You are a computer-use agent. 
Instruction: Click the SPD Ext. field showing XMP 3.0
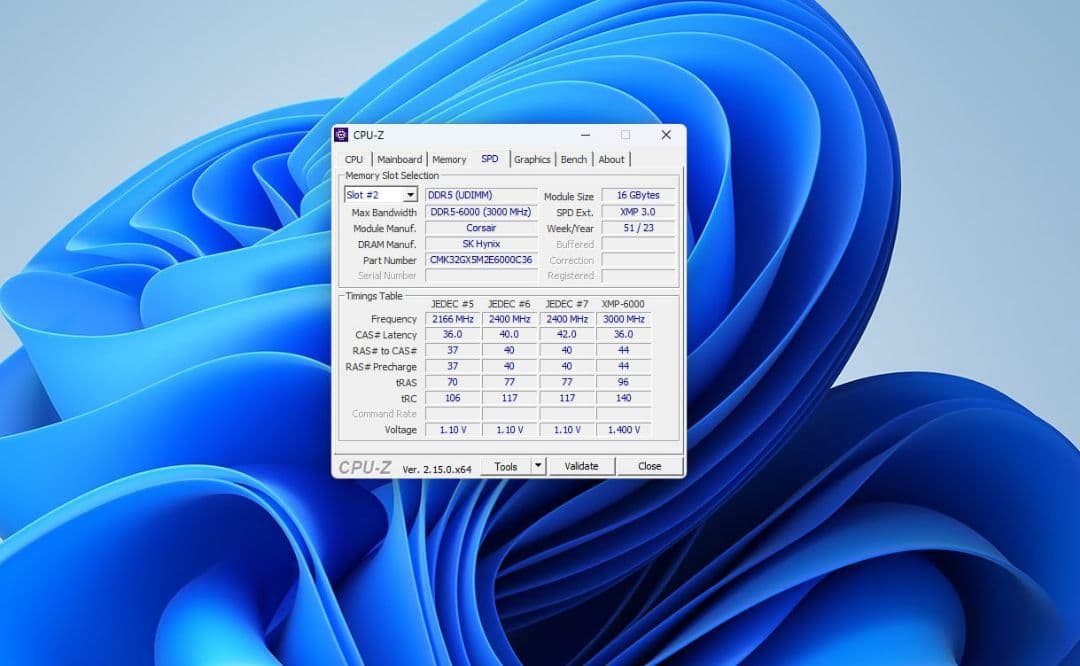pyautogui.click(x=638, y=211)
